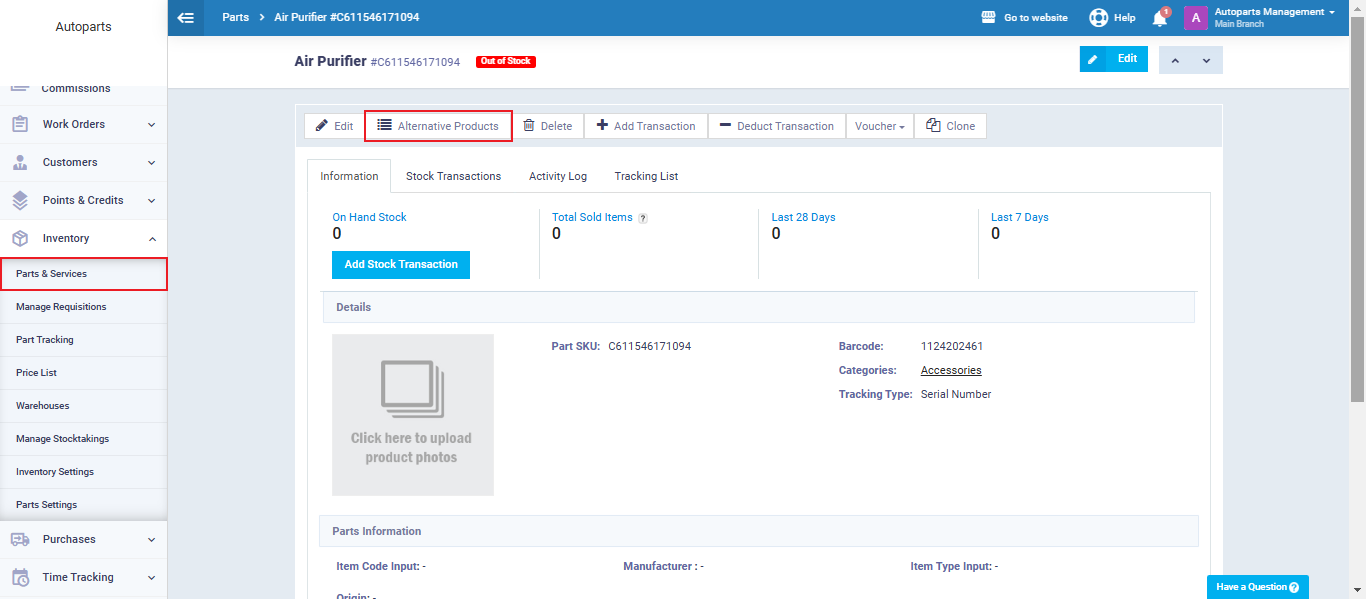
Task: Click the question icon in Have a Question
Action: point(1294,587)
